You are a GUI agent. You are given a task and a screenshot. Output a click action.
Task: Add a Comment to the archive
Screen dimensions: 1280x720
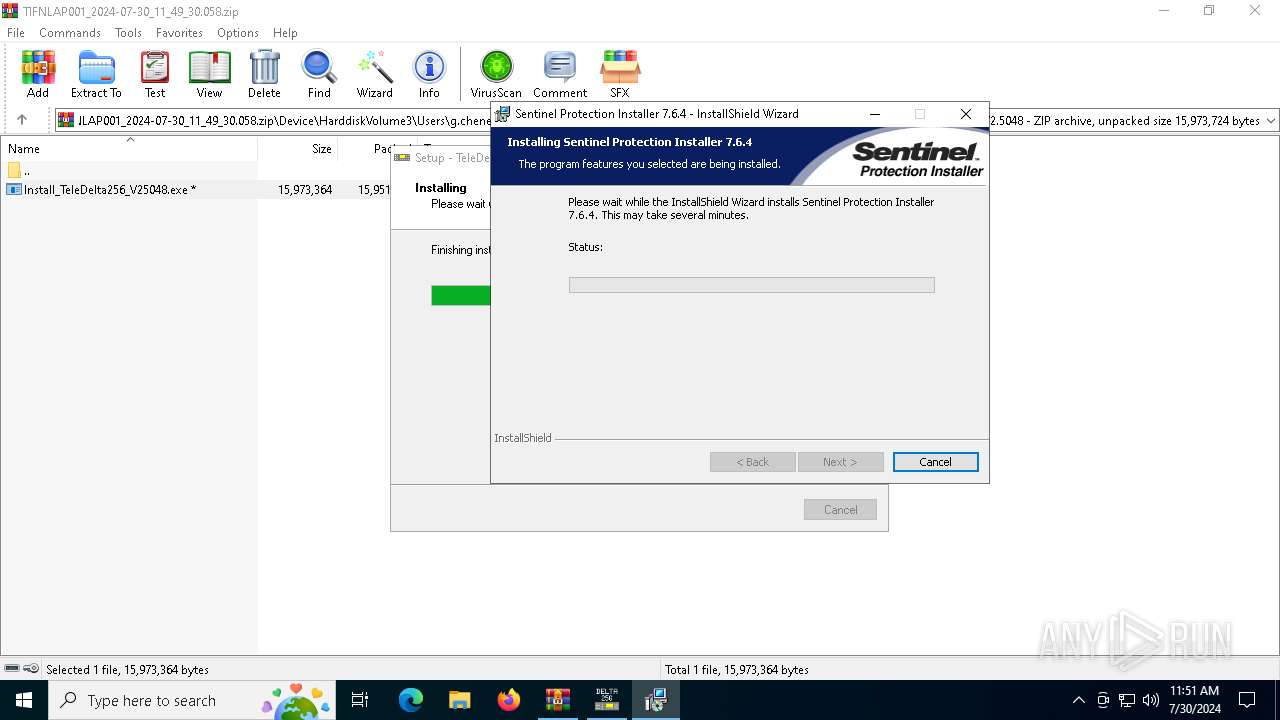pyautogui.click(x=560, y=75)
